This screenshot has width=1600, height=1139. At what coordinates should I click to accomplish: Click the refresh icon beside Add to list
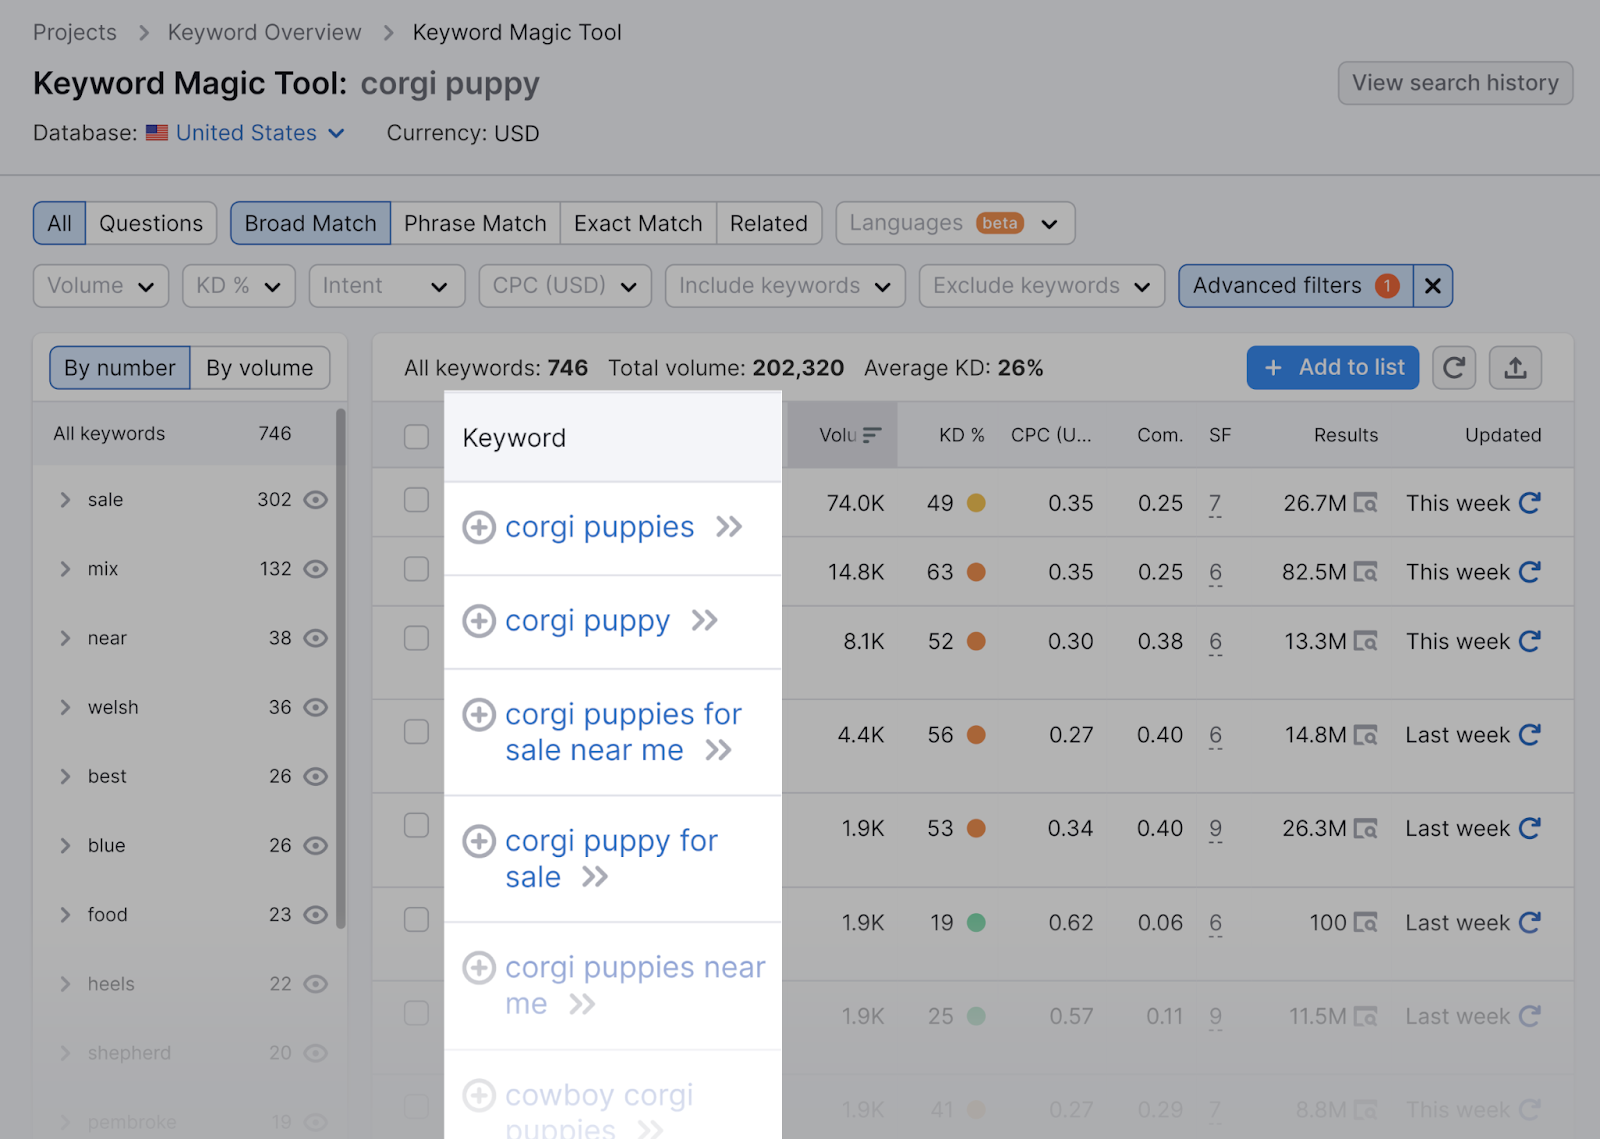[1454, 367]
